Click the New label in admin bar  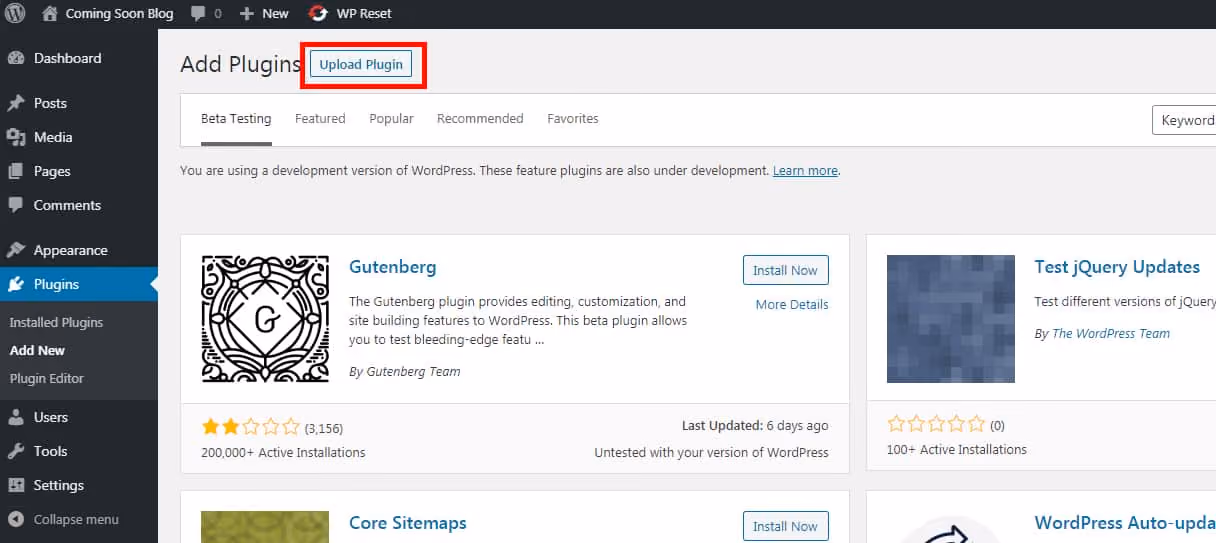coord(275,14)
